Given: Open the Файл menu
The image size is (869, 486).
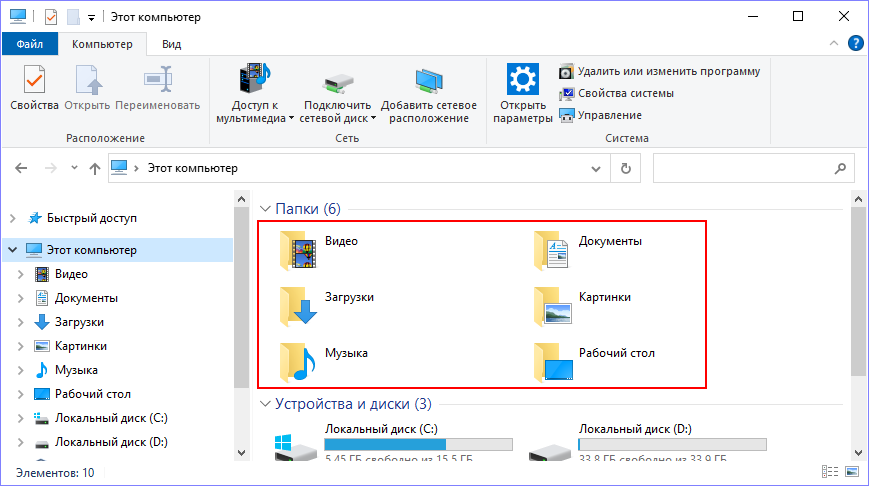Looking at the screenshot, I should pos(30,44).
